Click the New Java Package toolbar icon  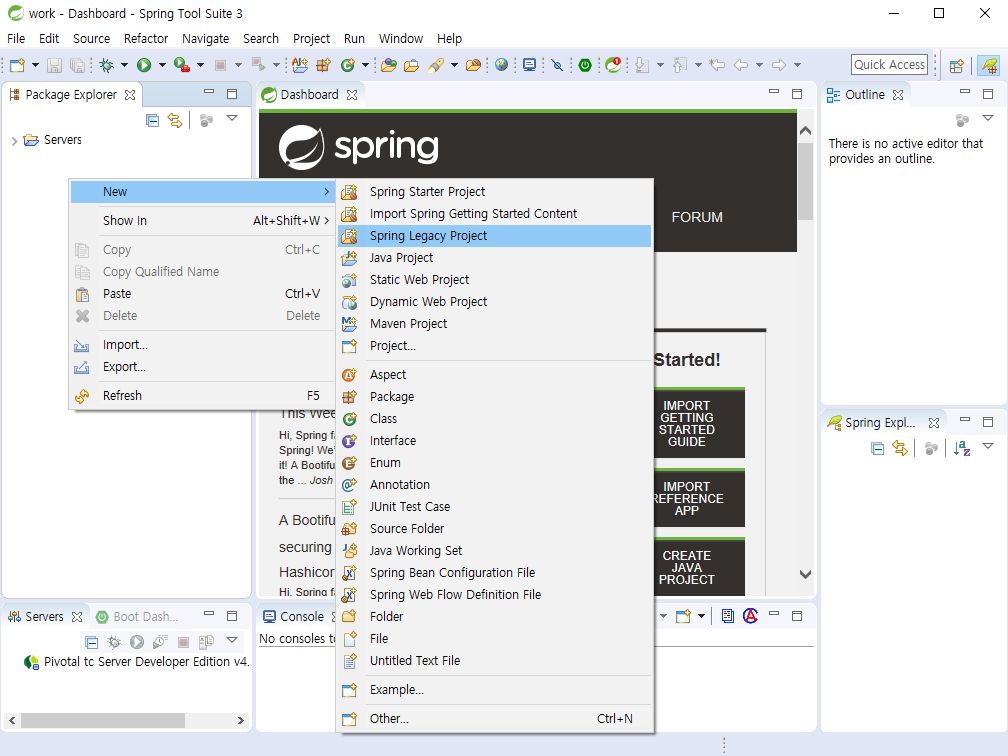(x=323, y=65)
